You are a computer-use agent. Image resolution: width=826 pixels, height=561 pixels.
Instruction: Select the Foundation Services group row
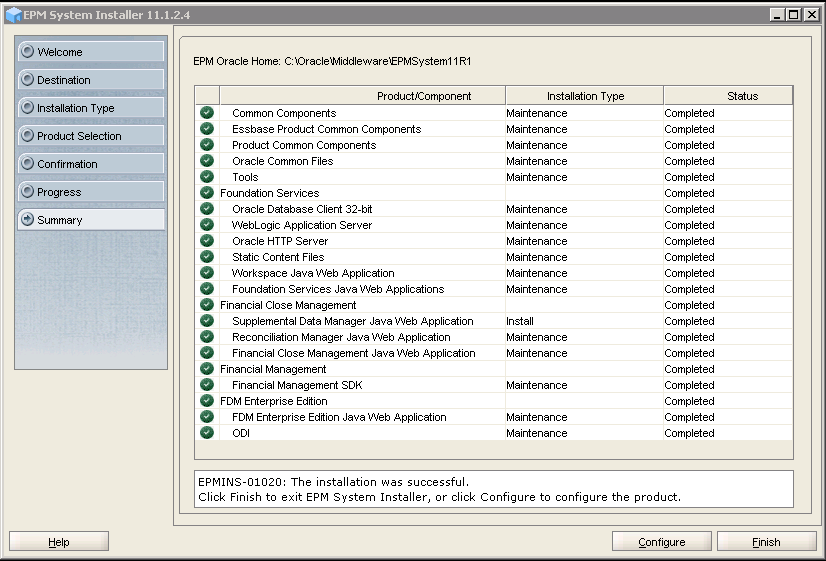(x=270, y=193)
